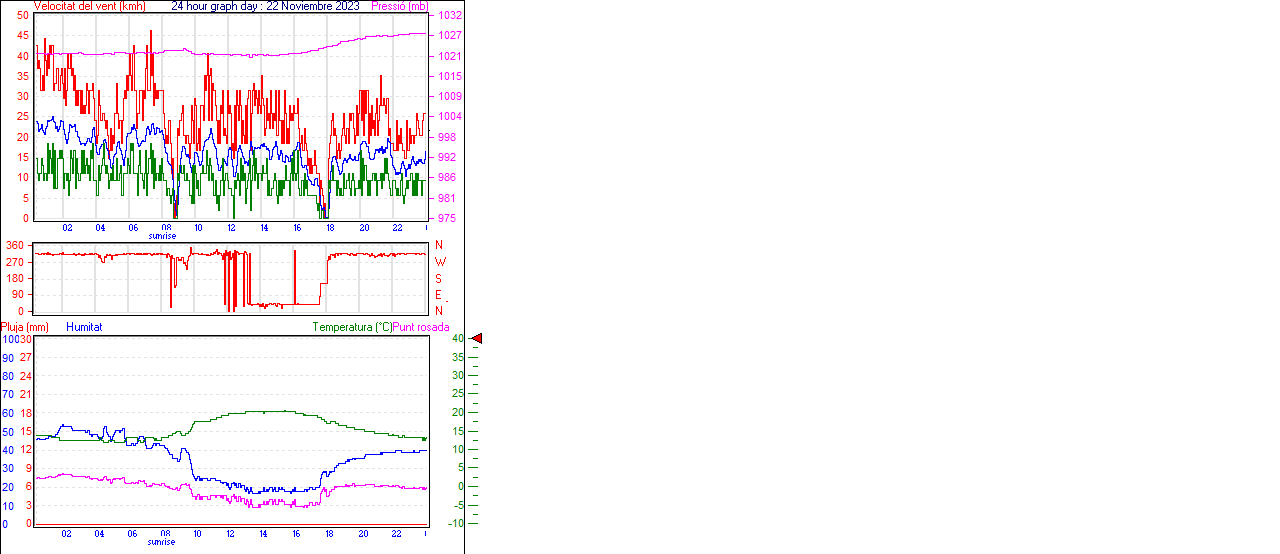This screenshot has height=554, width=1280.
Task: Click the 50 value on wind speed axis
Action: tap(23, 16)
